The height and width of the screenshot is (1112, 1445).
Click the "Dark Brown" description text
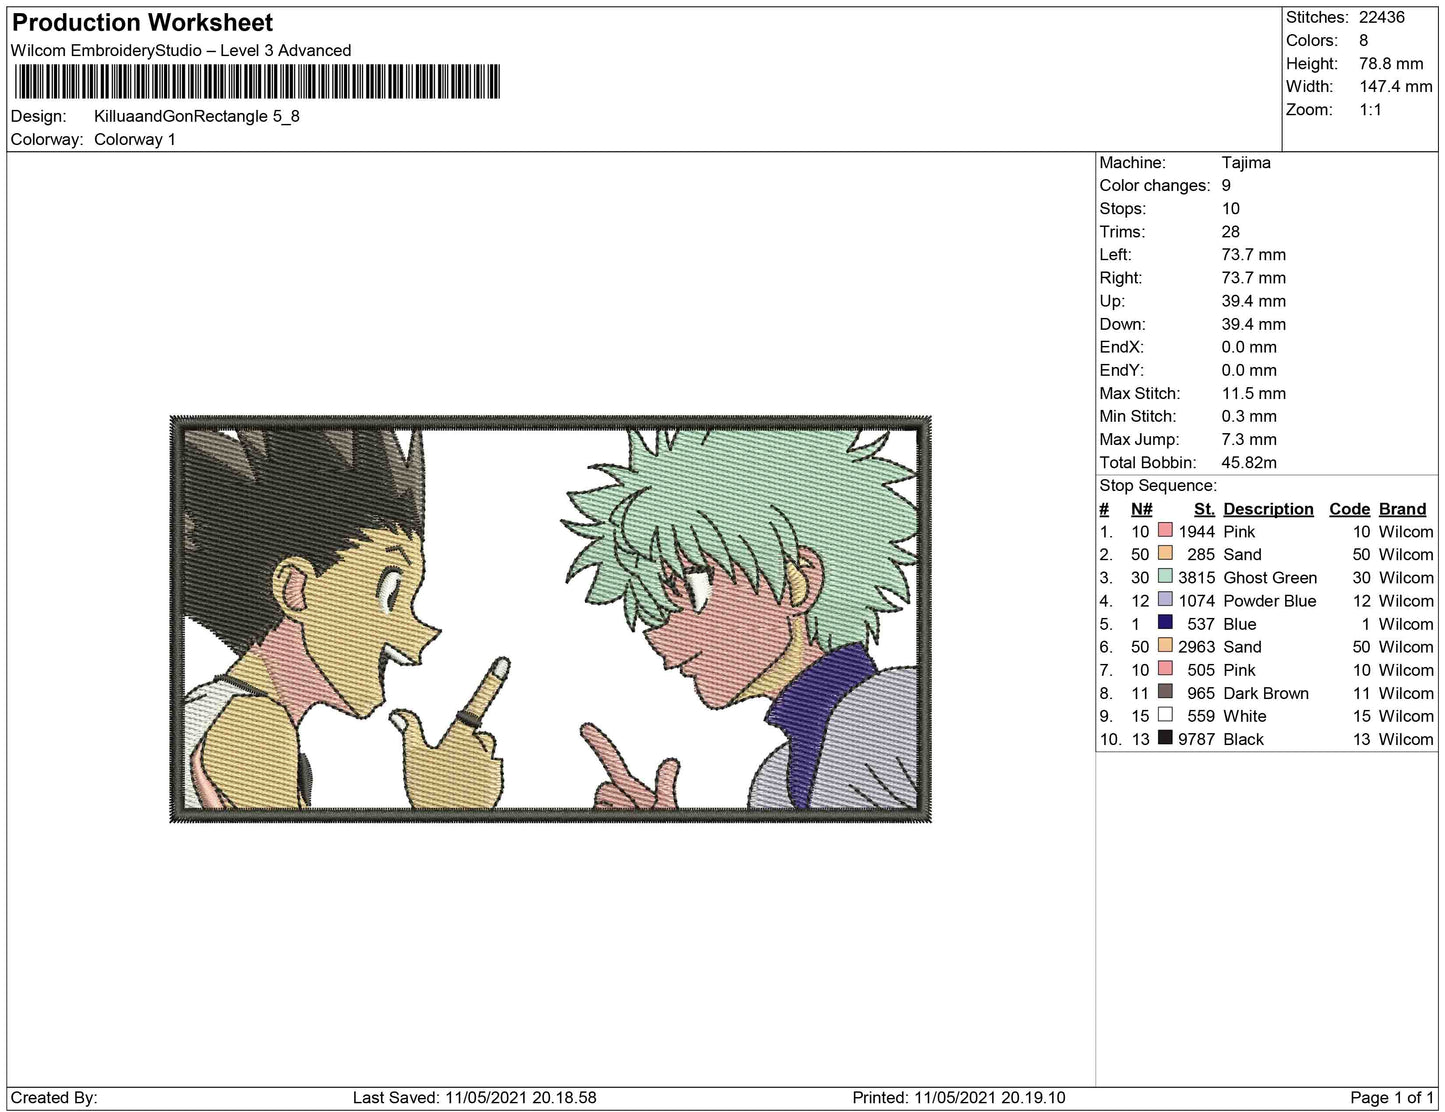(1266, 692)
